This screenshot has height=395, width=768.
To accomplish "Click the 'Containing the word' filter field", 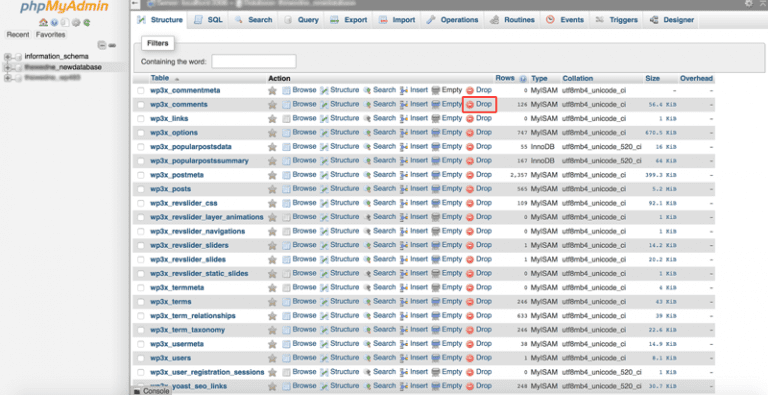I will 254,62.
